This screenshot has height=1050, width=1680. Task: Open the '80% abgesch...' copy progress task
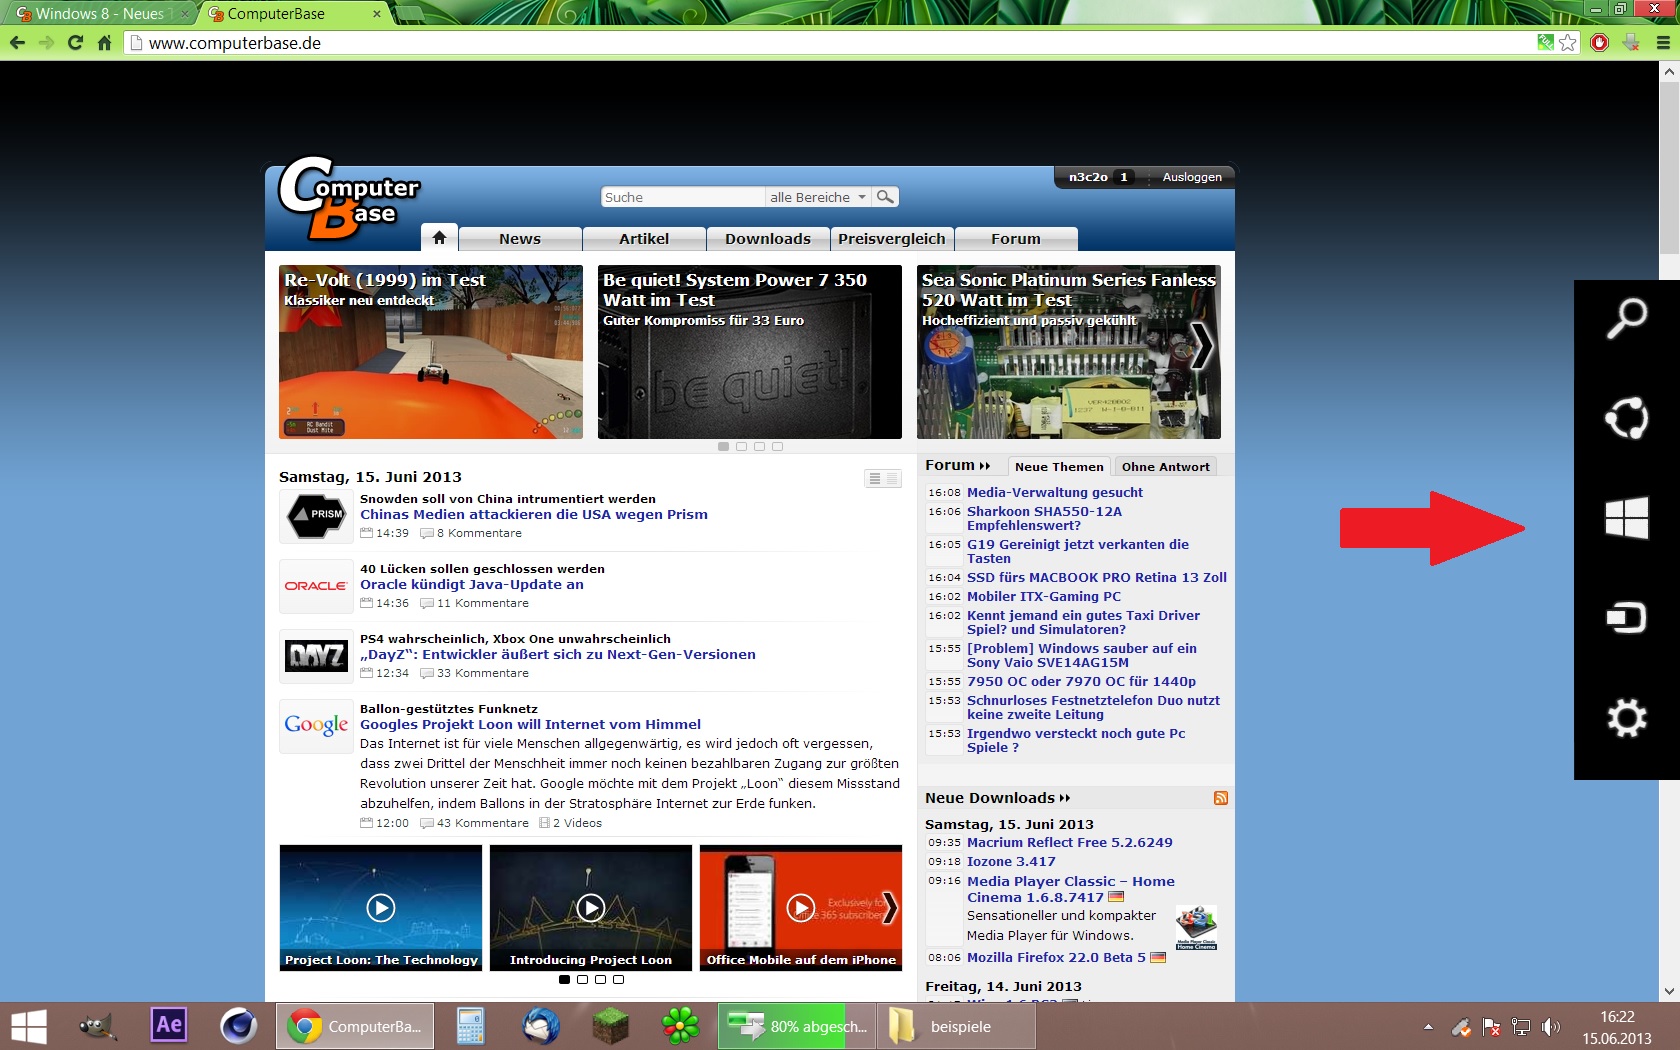tap(797, 1027)
